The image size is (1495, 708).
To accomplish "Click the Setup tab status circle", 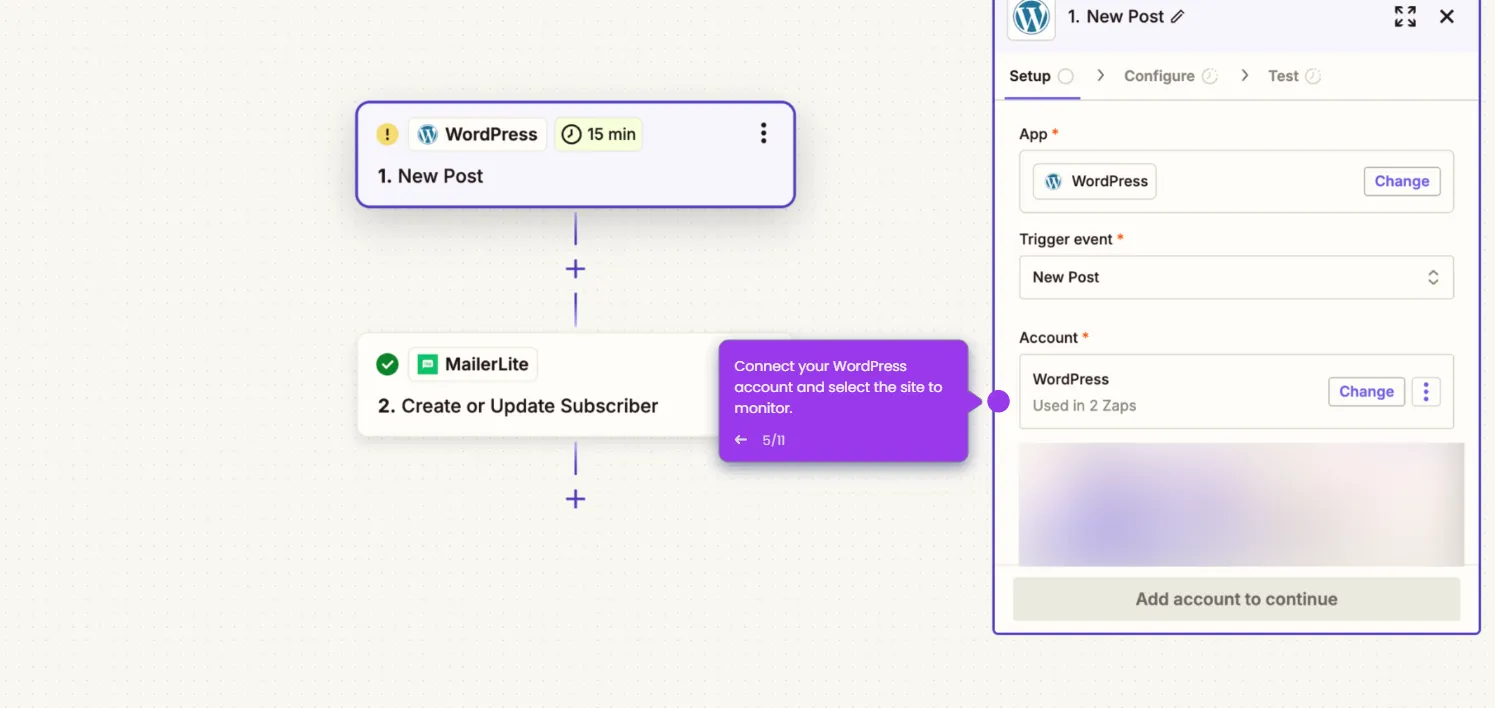I will (1066, 76).
